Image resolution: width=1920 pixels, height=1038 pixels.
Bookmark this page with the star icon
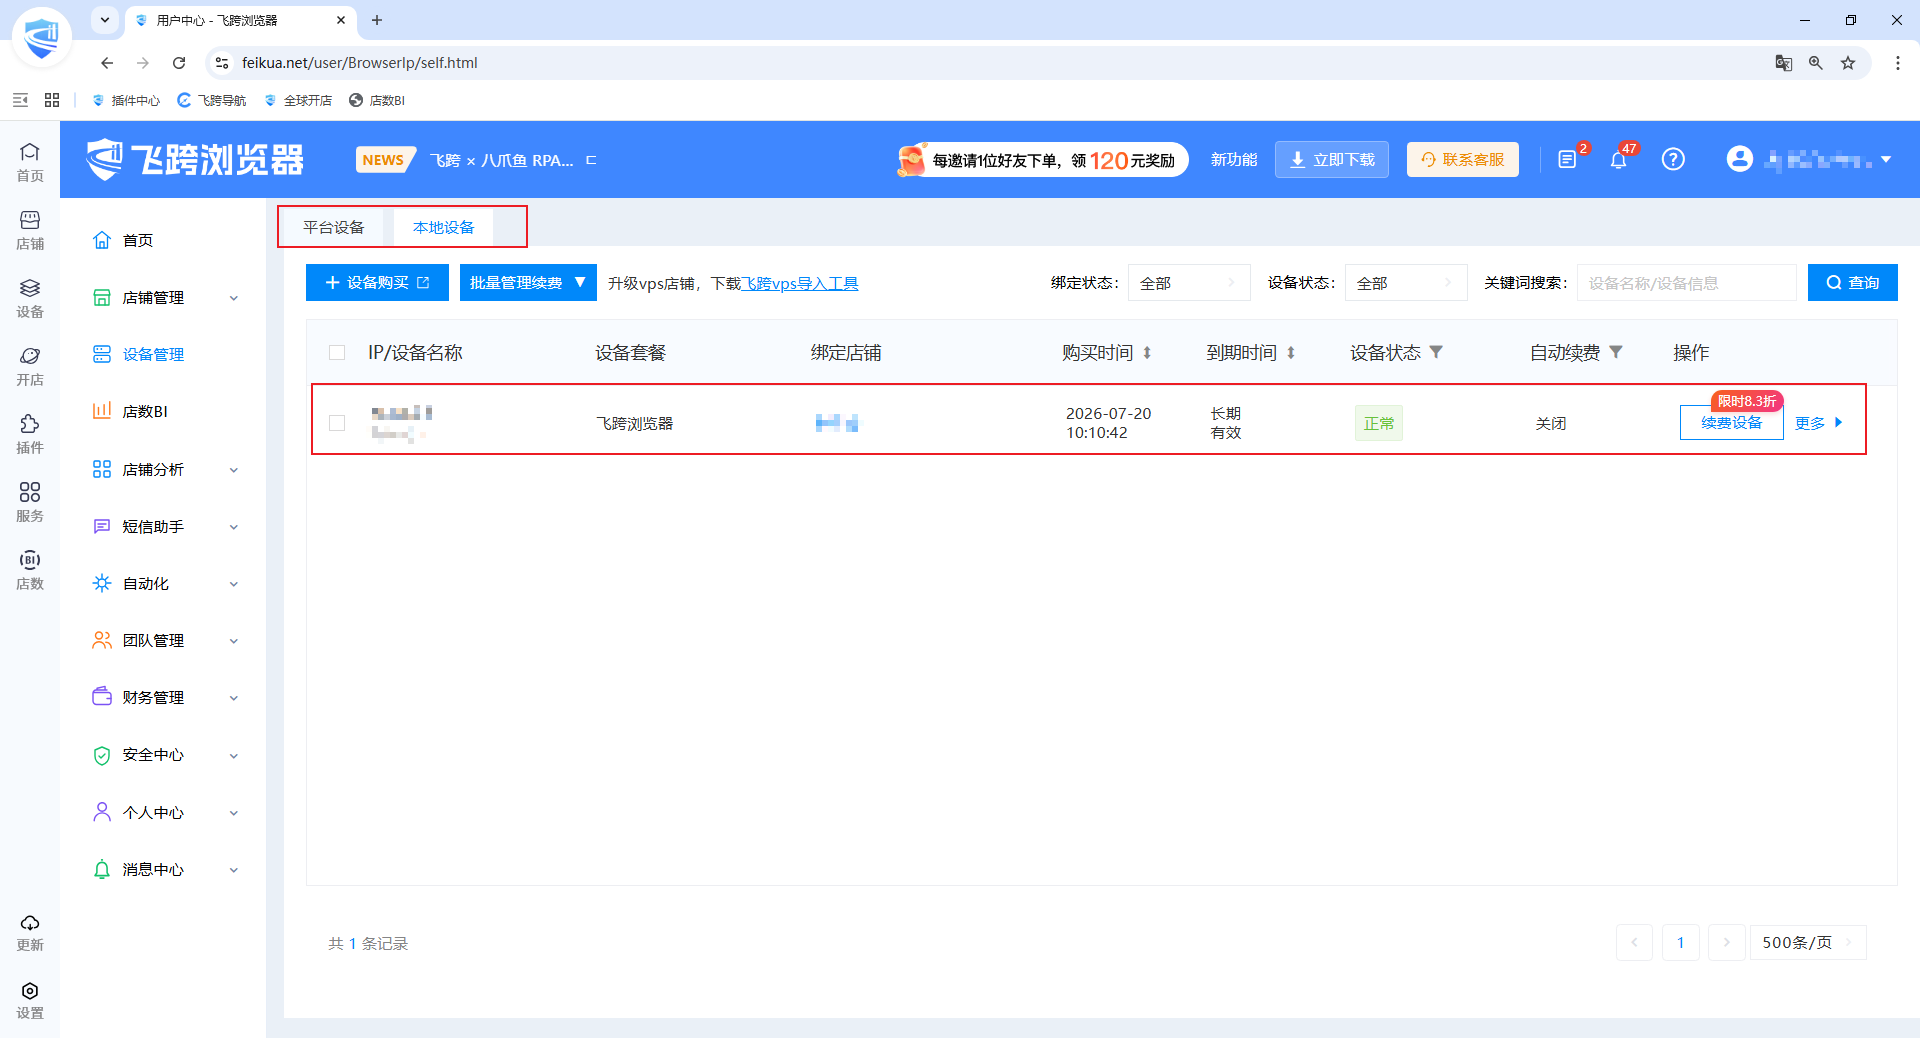(1848, 63)
